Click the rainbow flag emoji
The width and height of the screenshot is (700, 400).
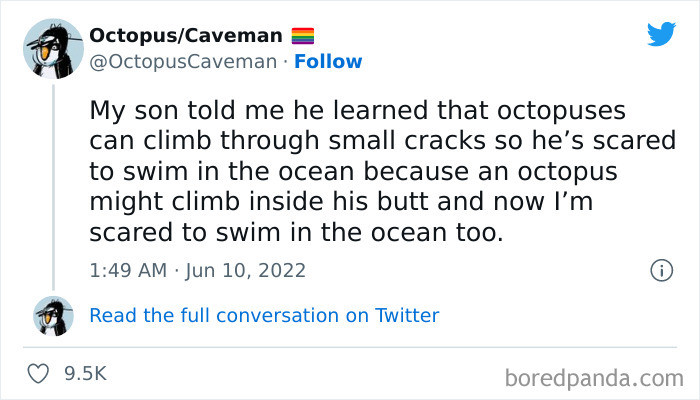[x=302, y=35]
